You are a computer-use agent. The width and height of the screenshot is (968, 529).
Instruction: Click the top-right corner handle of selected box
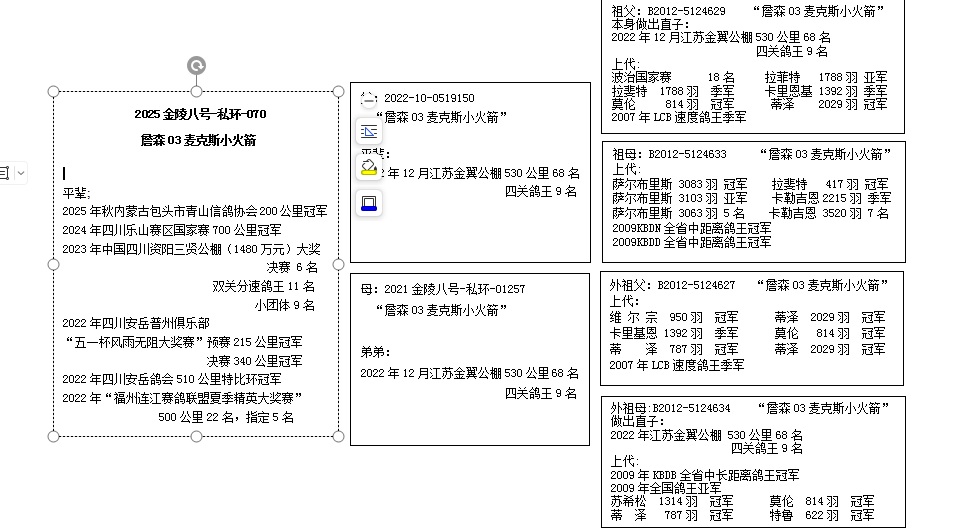[x=339, y=90]
